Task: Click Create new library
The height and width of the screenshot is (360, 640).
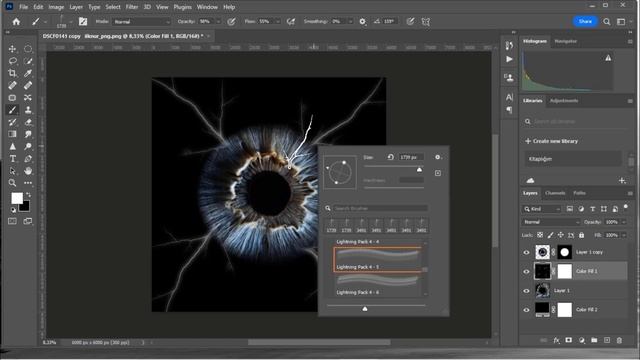Action: pyautogui.click(x=551, y=141)
